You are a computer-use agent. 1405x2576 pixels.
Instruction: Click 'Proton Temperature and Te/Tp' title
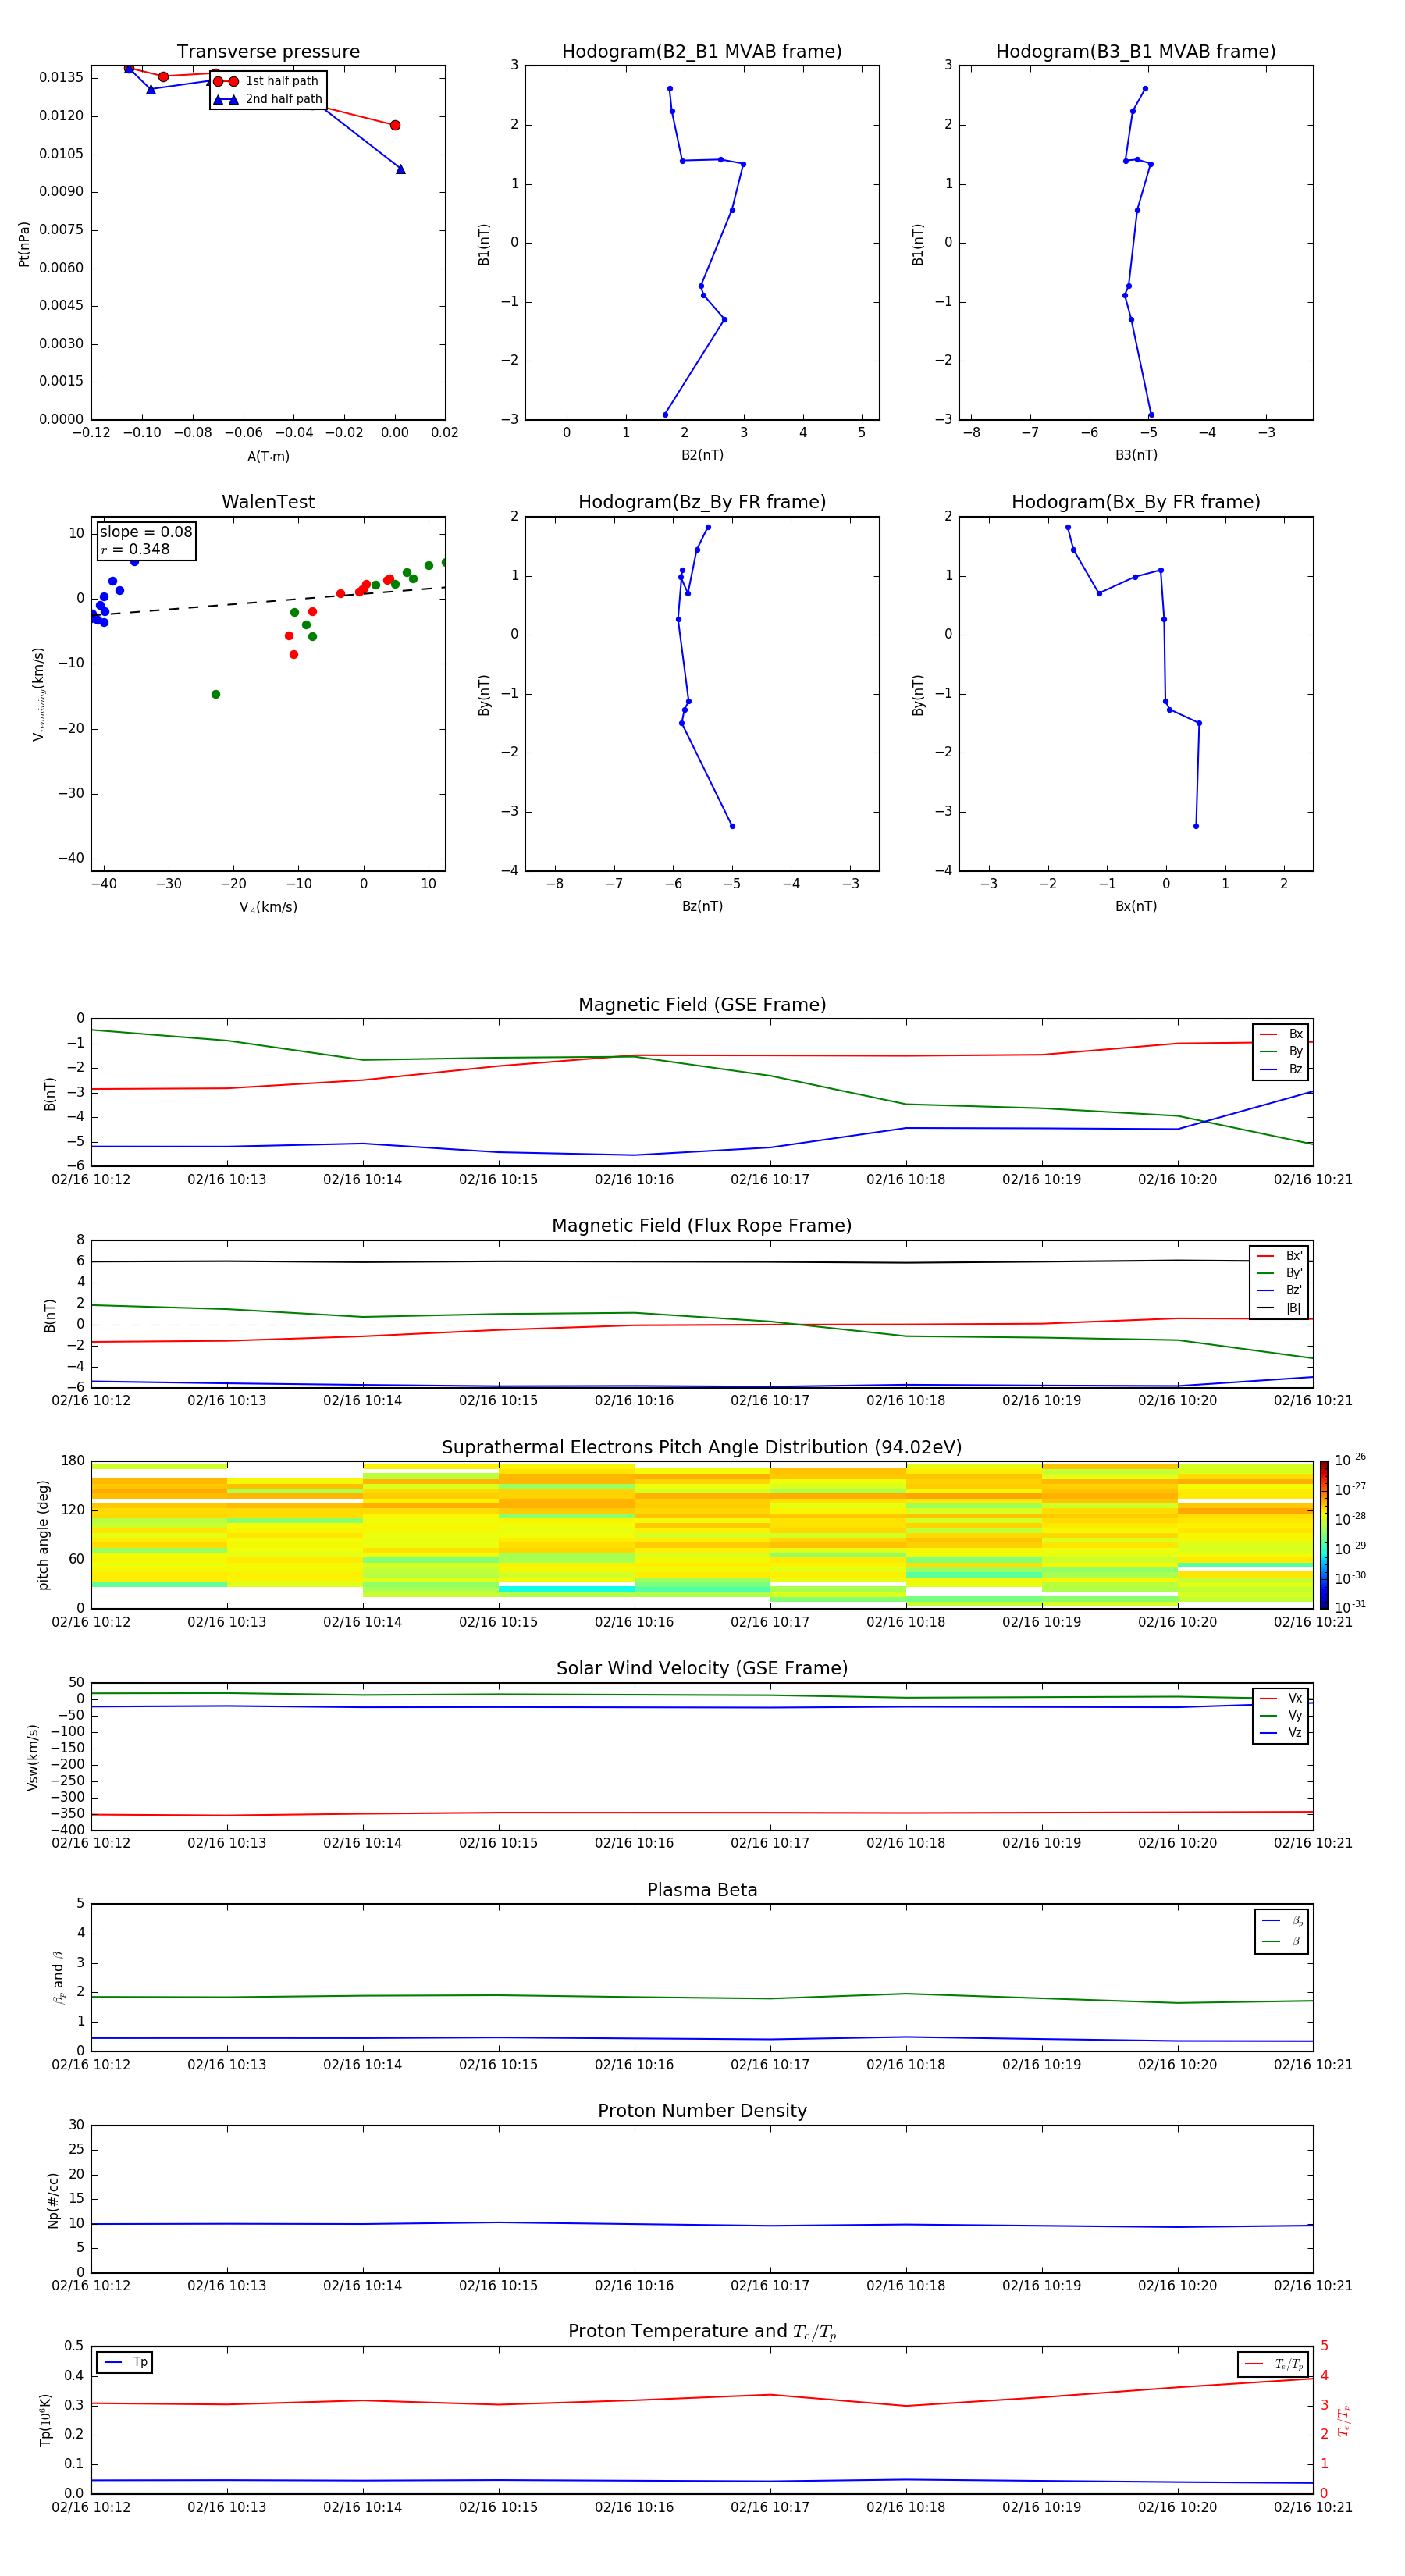702,2332
